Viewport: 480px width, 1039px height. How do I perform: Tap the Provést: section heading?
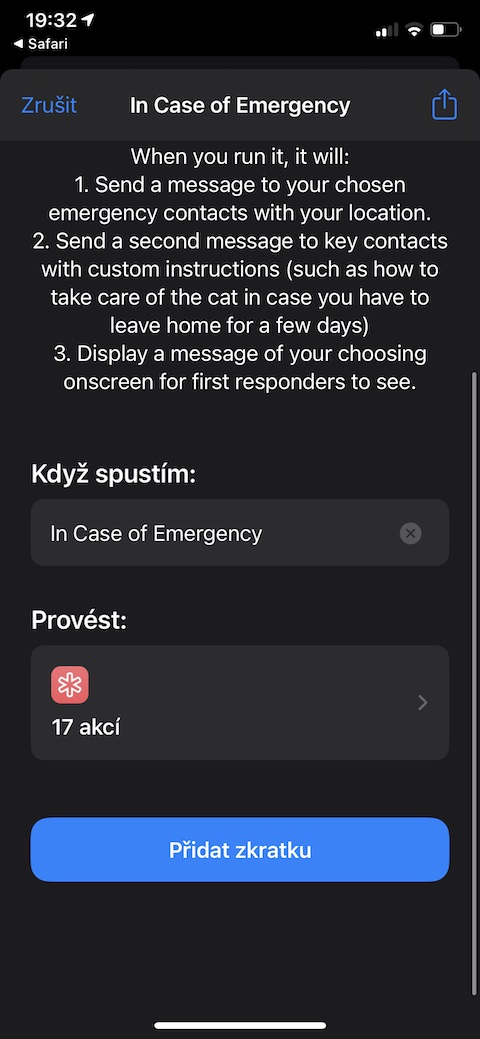point(79,621)
